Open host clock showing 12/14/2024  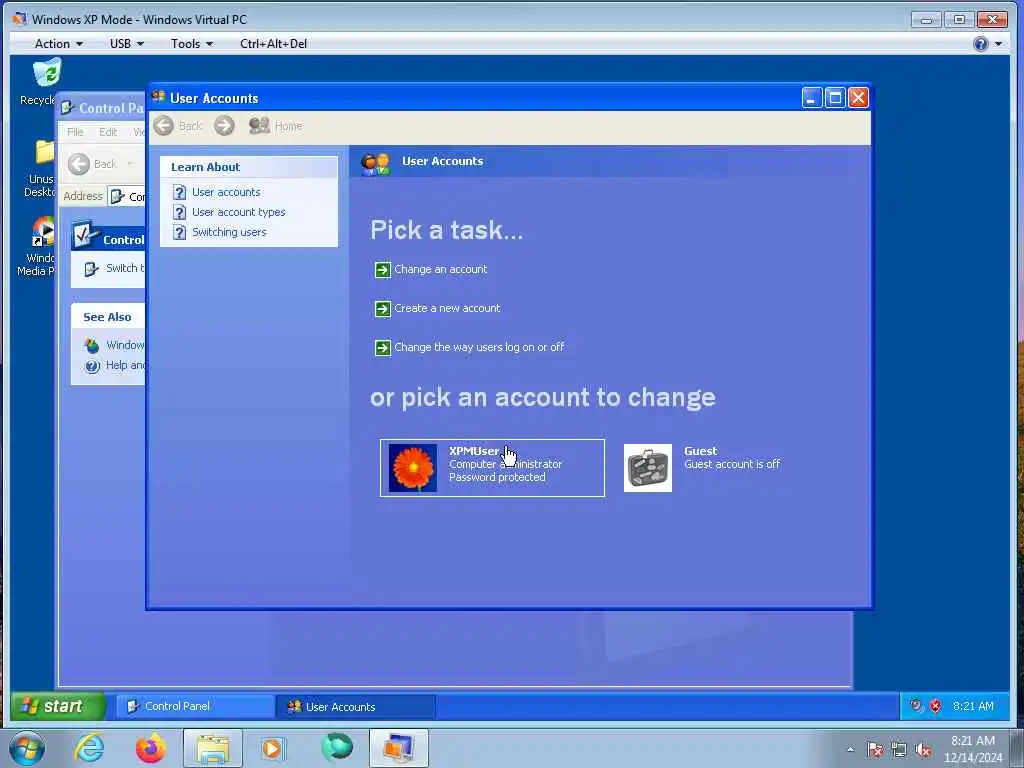pyautogui.click(x=973, y=749)
